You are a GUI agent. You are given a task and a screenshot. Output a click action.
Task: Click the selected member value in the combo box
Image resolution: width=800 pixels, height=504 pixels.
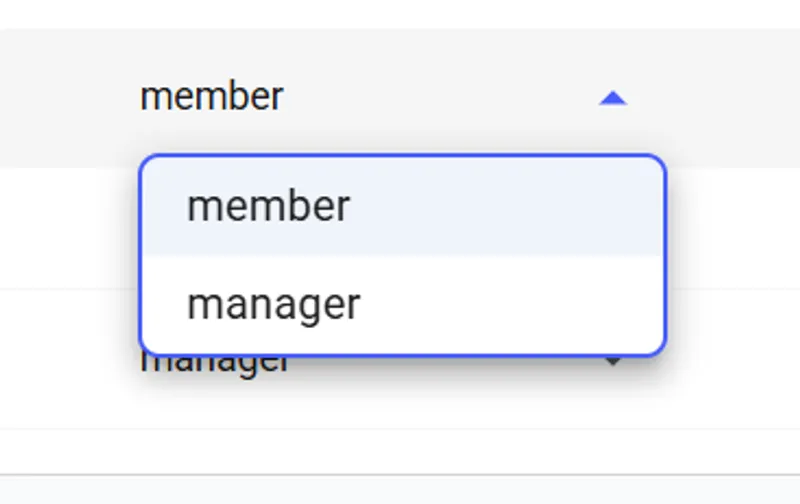click(211, 96)
